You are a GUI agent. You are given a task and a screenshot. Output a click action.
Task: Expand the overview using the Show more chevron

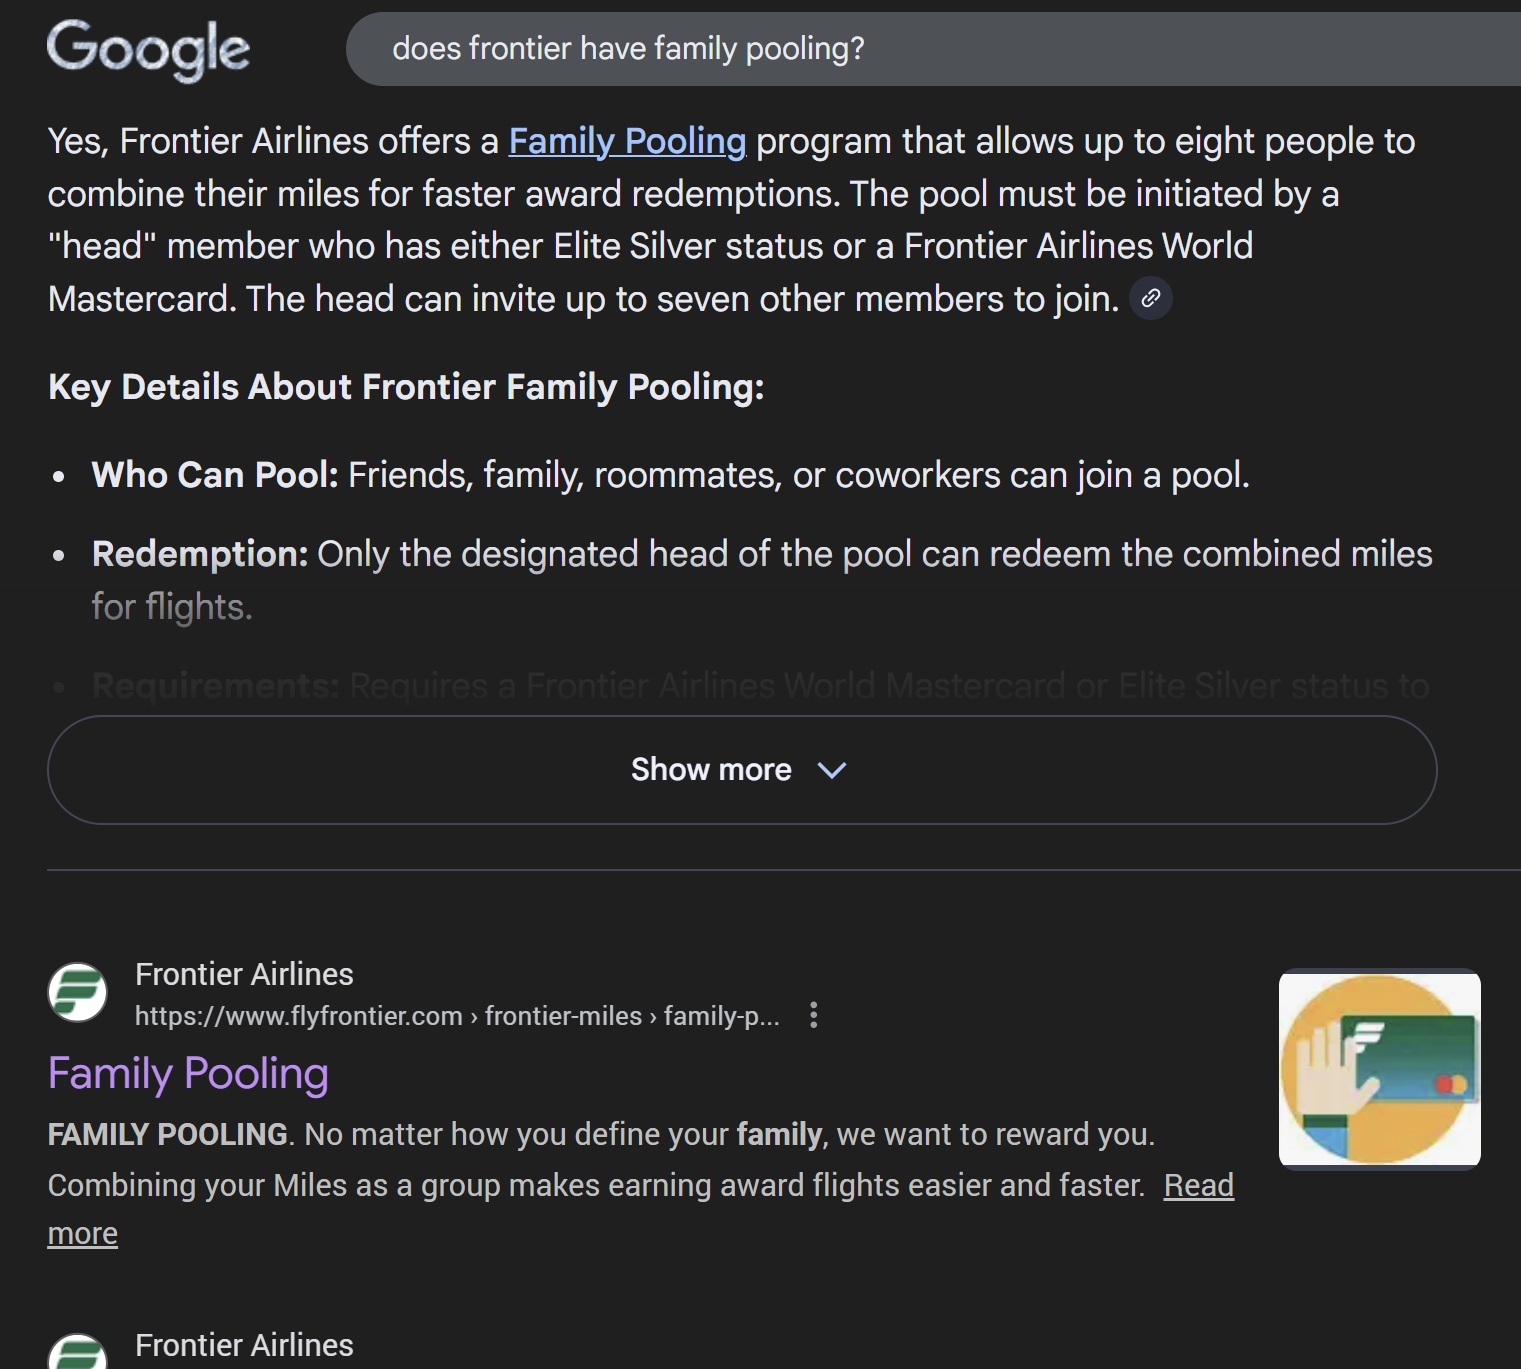[832, 770]
